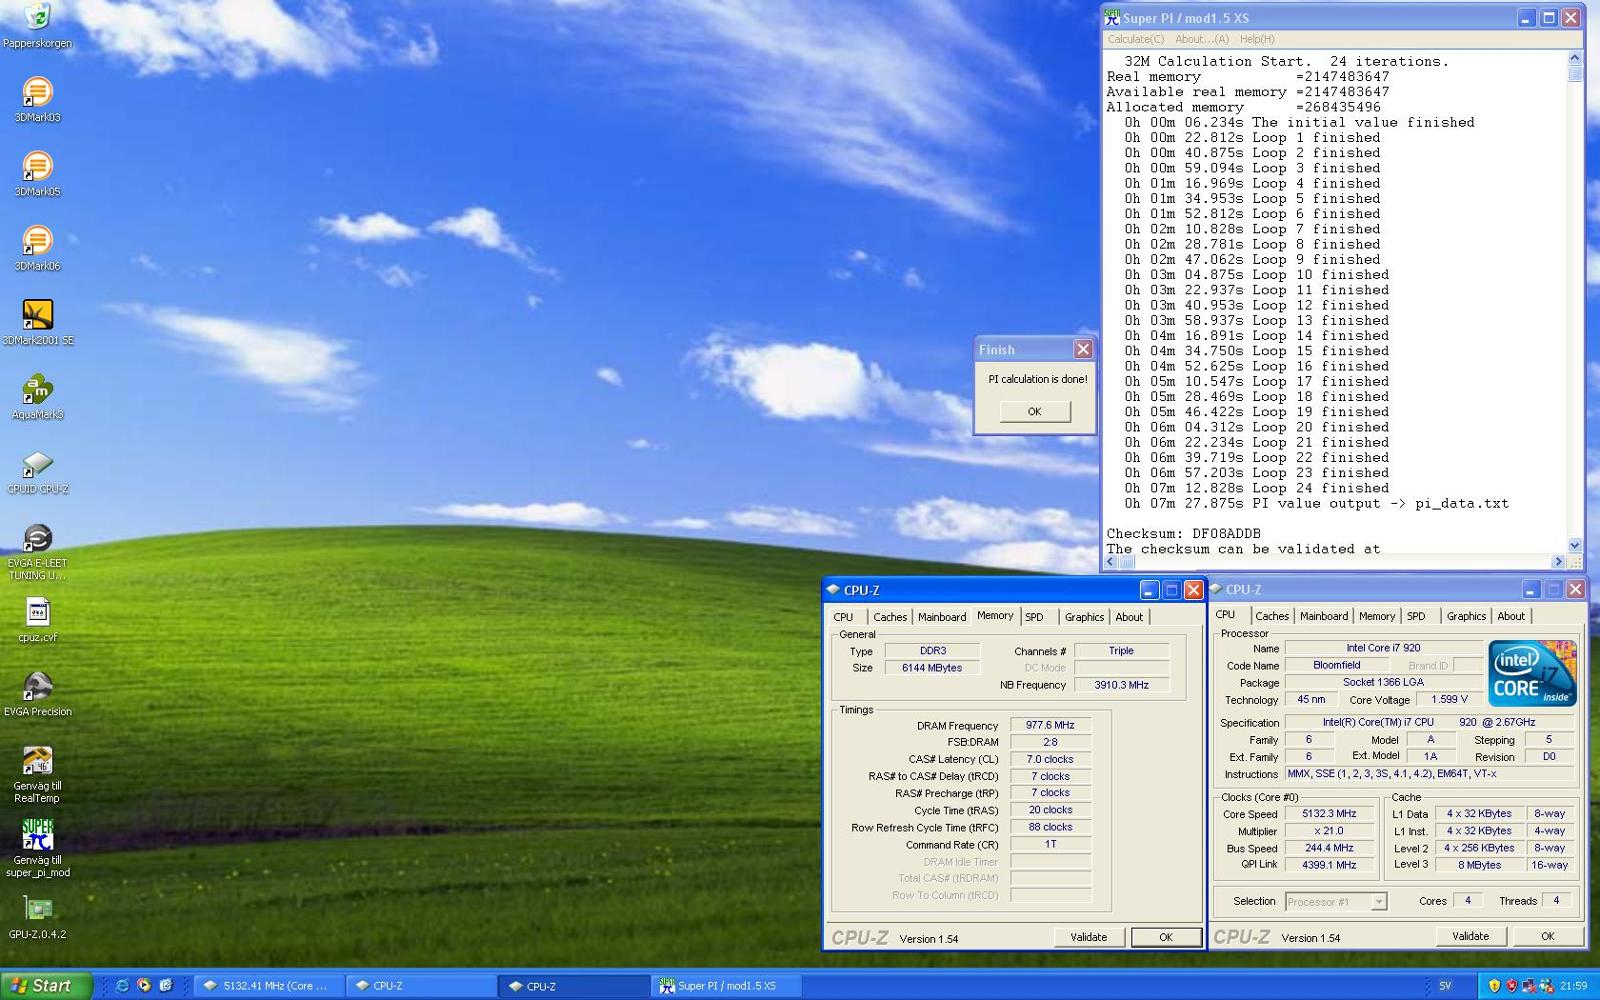1600x1000 pixels.
Task: Select the EVGA E-LEET Tuning Utility icon
Action: (37, 552)
